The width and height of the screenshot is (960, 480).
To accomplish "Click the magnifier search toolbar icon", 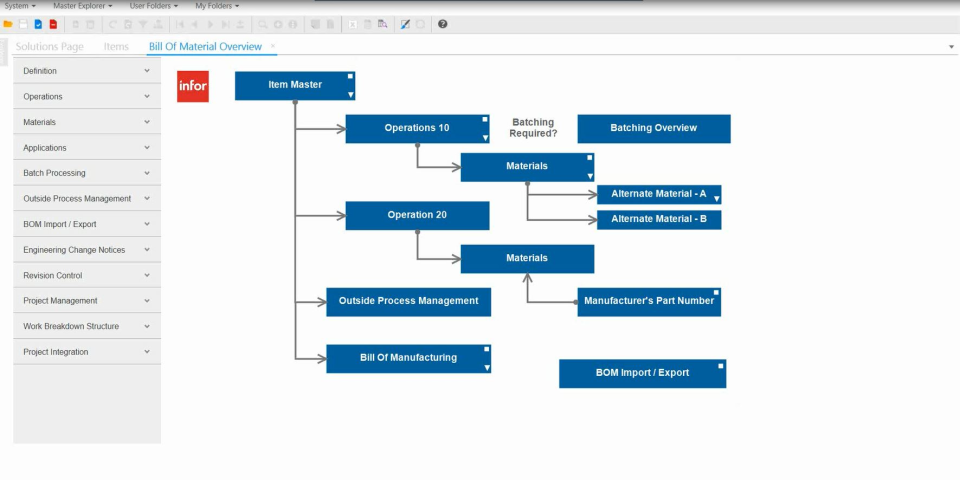I will click(262, 24).
